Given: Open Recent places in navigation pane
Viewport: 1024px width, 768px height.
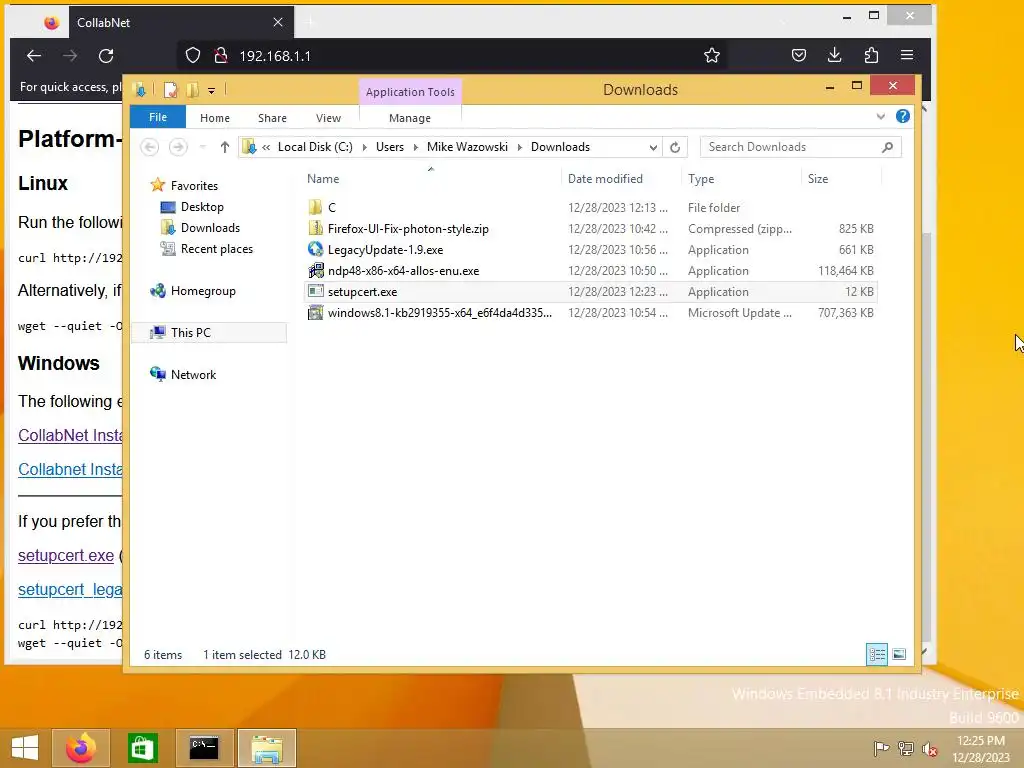Looking at the screenshot, I should [x=217, y=249].
